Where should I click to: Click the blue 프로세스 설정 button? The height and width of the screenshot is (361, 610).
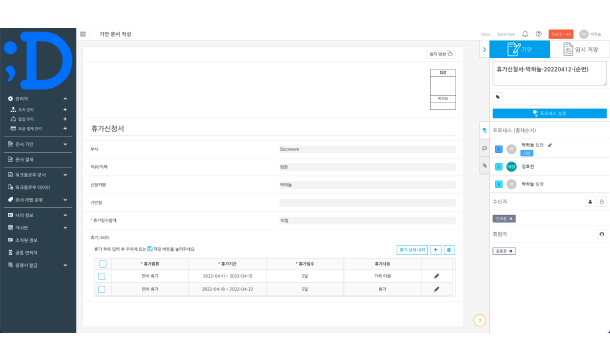click(x=549, y=113)
